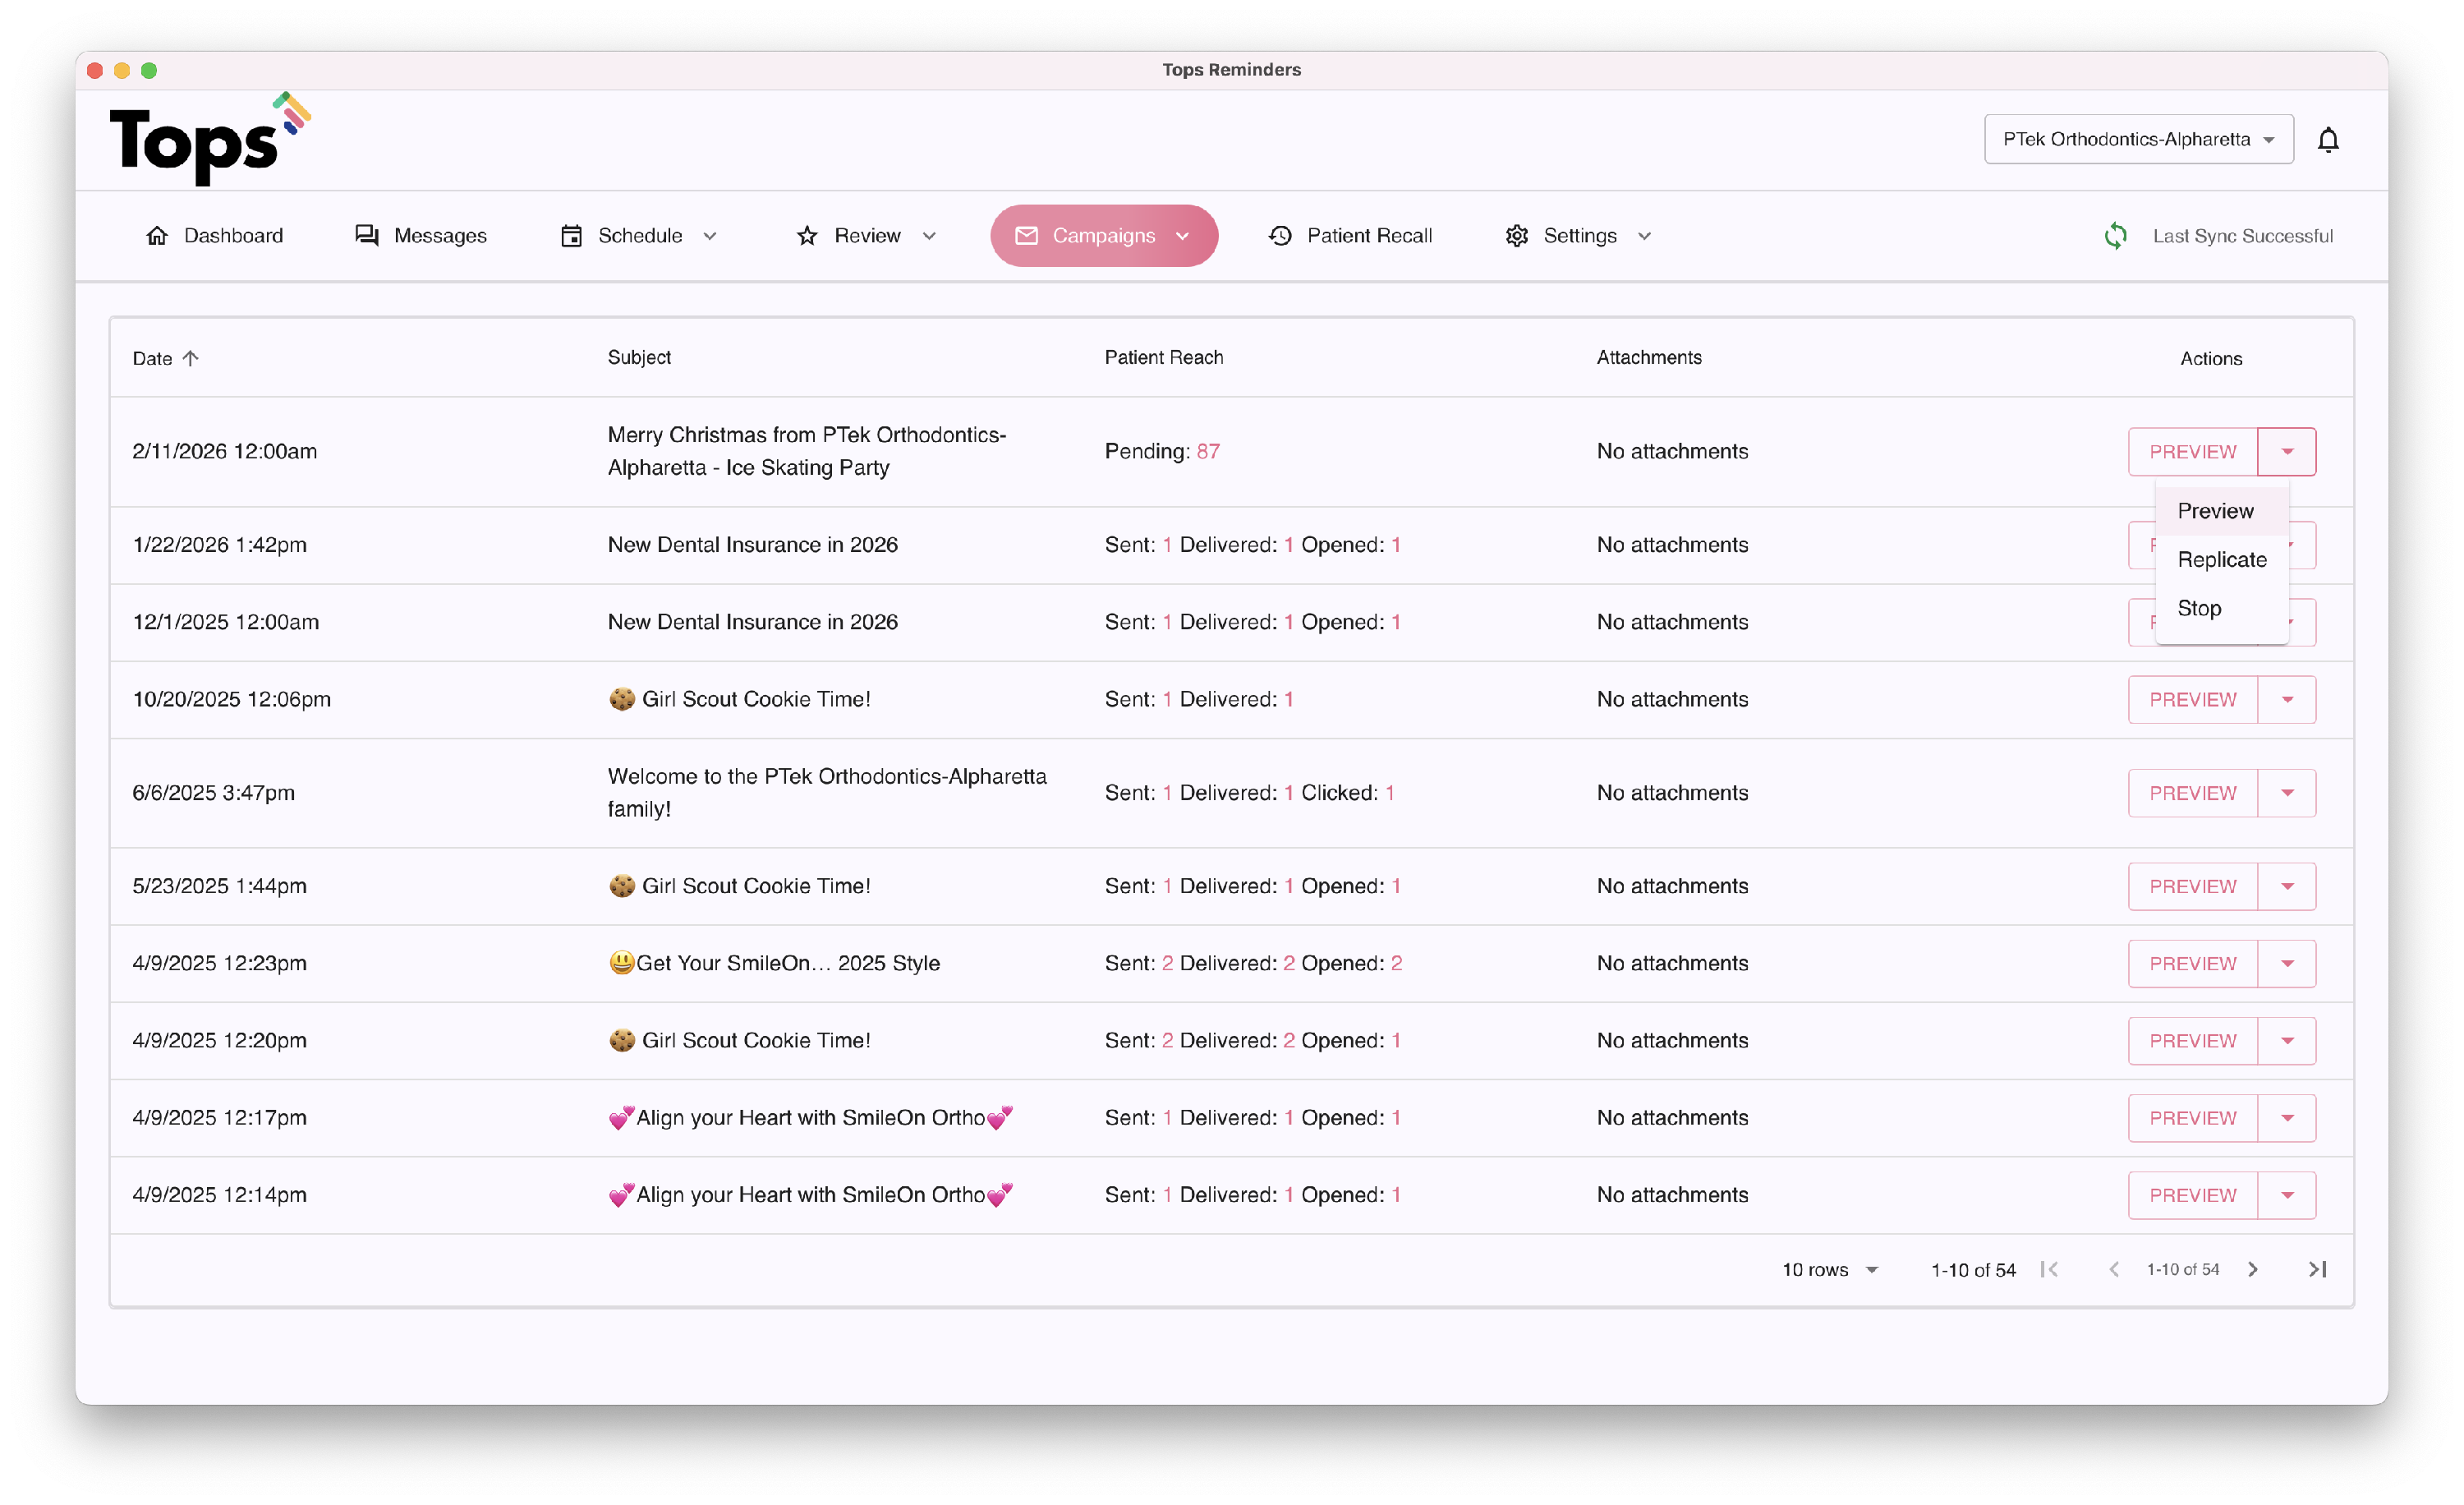Go to last page of campaigns
The image size is (2464, 1505).
[2316, 1269]
